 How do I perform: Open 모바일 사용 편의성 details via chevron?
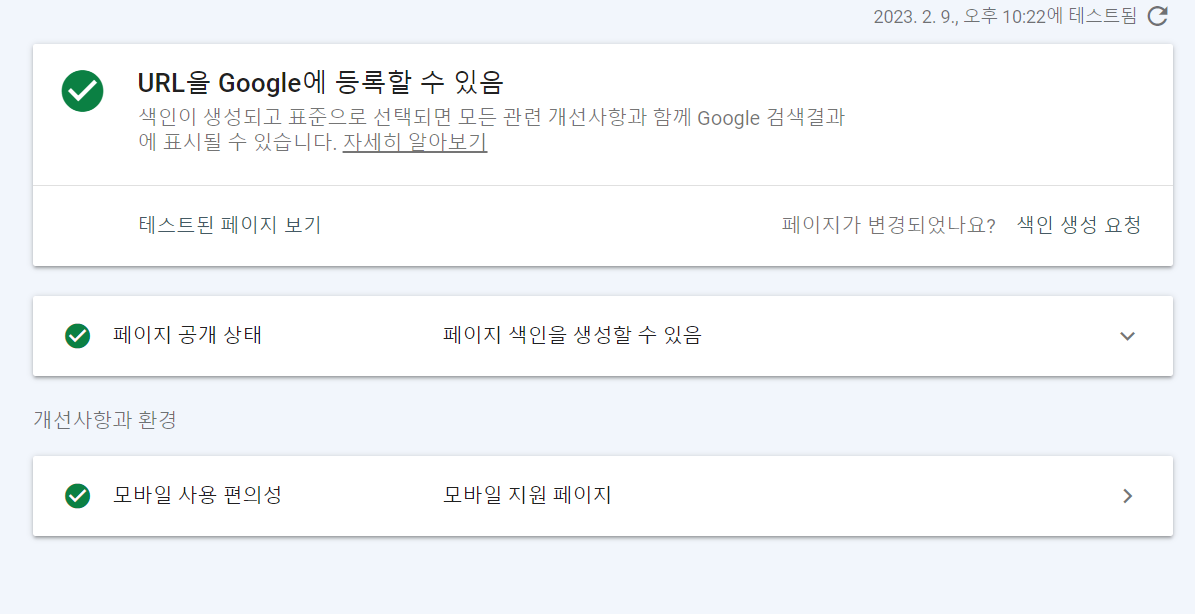[1128, 496]
